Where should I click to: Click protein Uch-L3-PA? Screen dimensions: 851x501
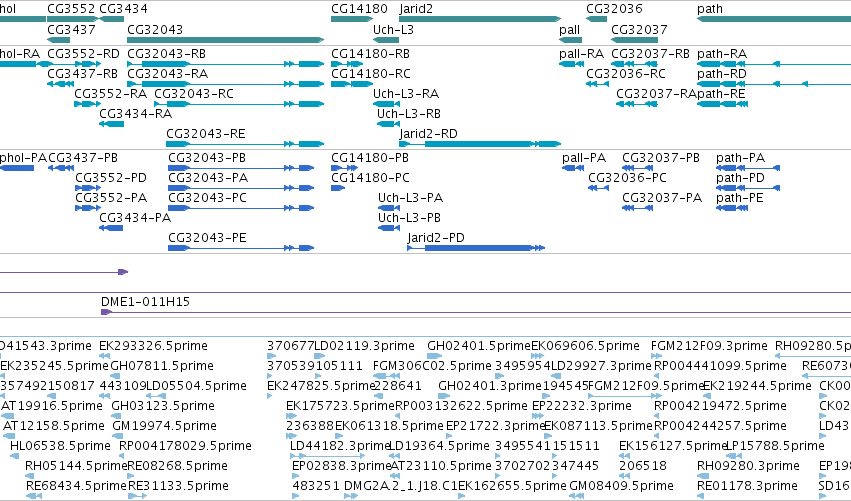coord(410,198)
